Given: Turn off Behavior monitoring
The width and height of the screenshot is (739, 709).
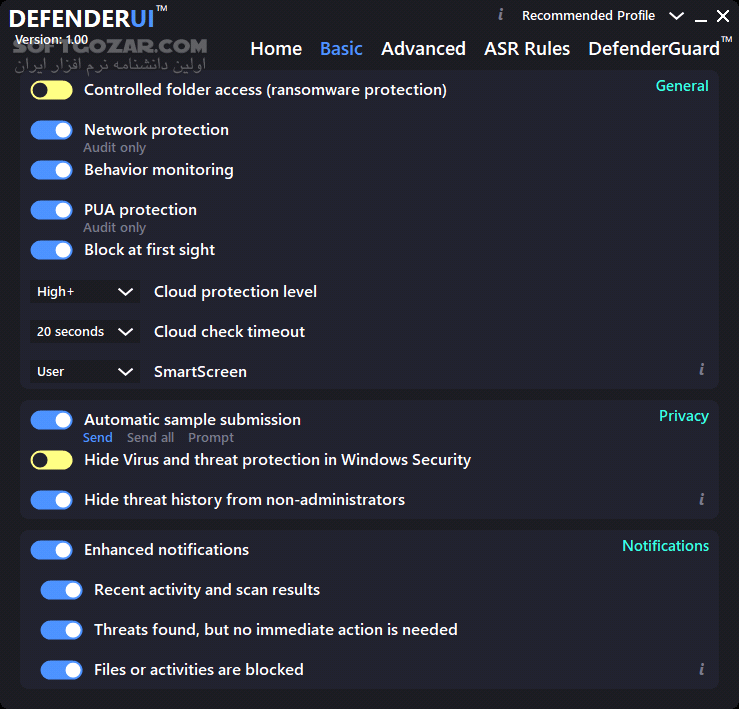Looking at the screenshot, I should click(x=51, y=170).
